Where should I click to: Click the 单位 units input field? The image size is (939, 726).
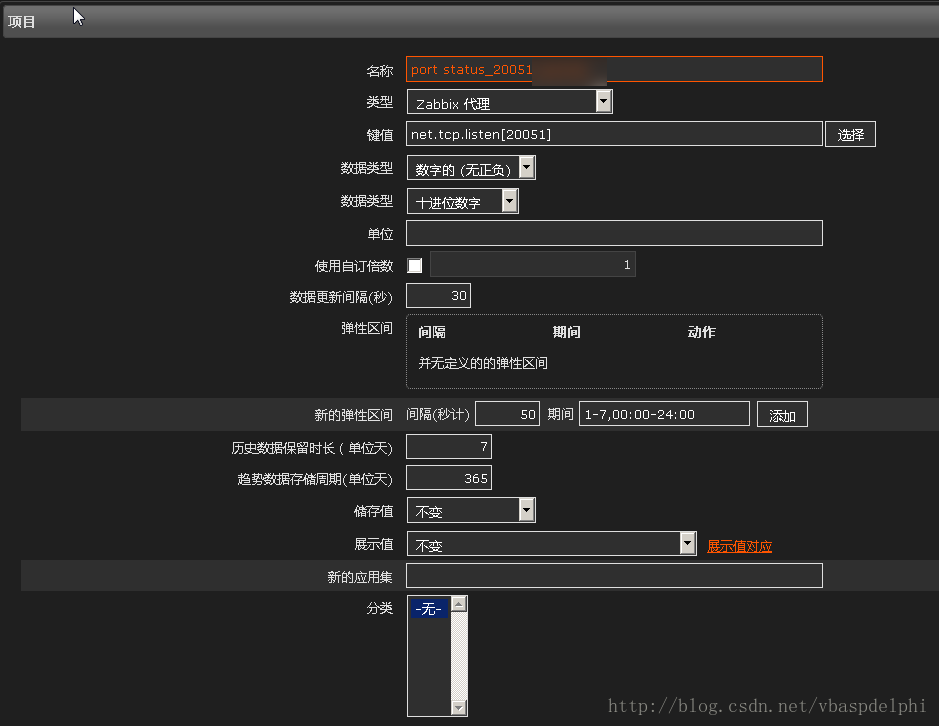tap(614, 233)
